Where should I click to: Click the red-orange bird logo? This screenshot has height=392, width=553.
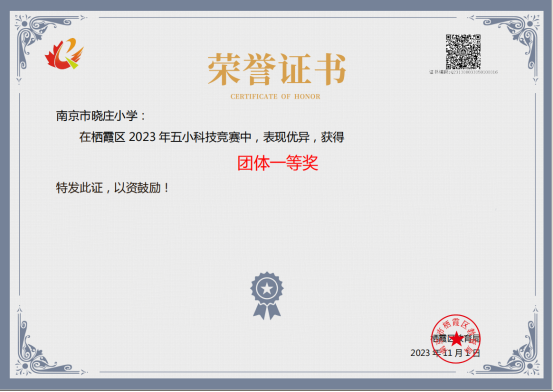pyautogui.click(x=64, y=54)
